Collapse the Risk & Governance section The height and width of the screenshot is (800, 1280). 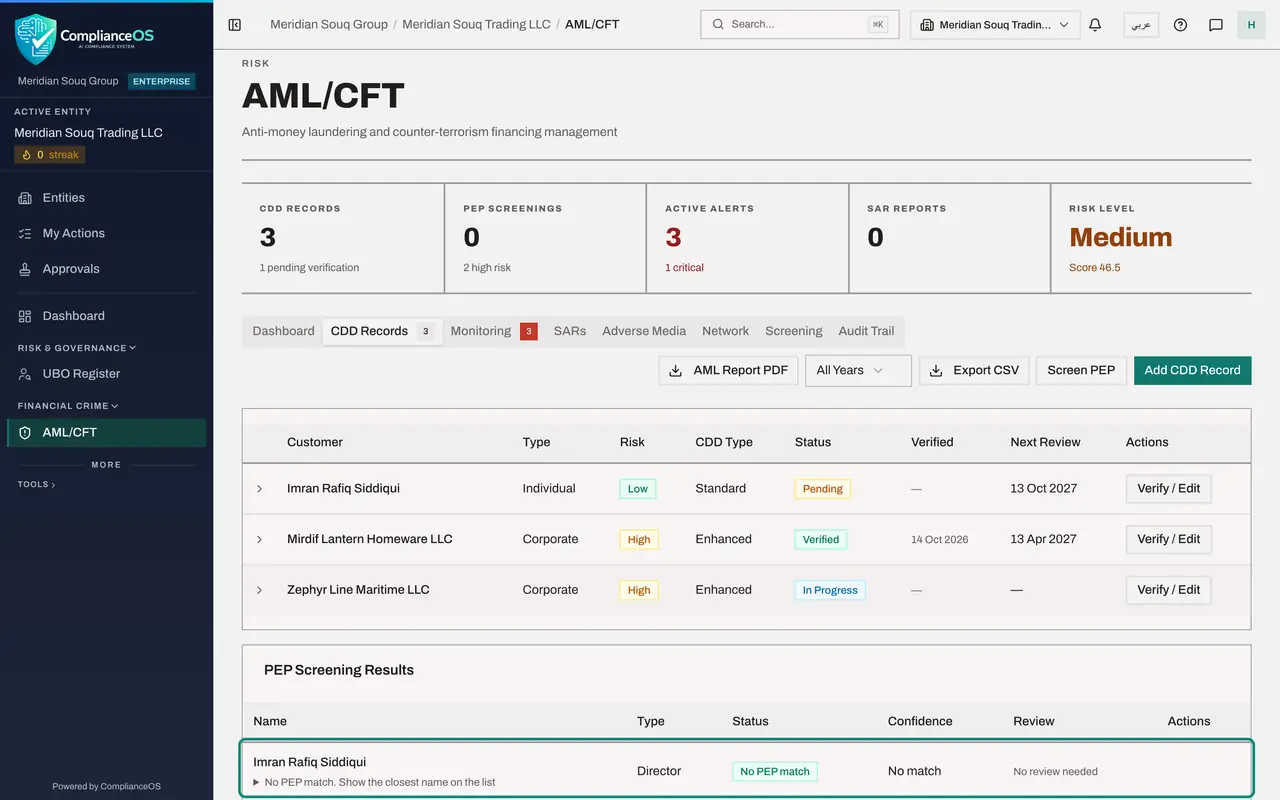(x=76, y=348)
